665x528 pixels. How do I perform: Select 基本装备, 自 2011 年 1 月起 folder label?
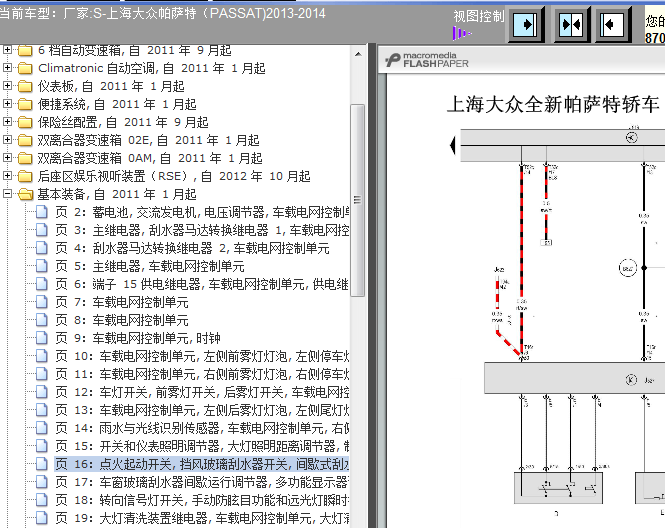(x=117, y=195)
